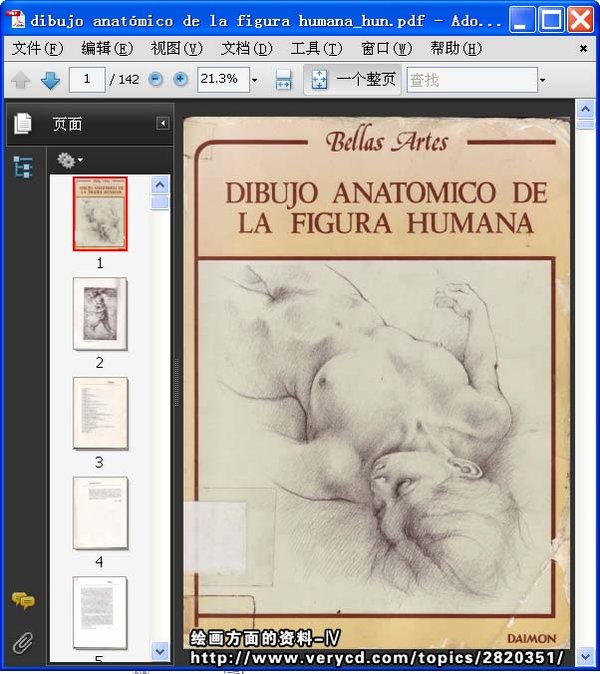This screenshot has width=600, height=674.
Task: Click the fit width scrolling icon
Action: tap(283, 80)
